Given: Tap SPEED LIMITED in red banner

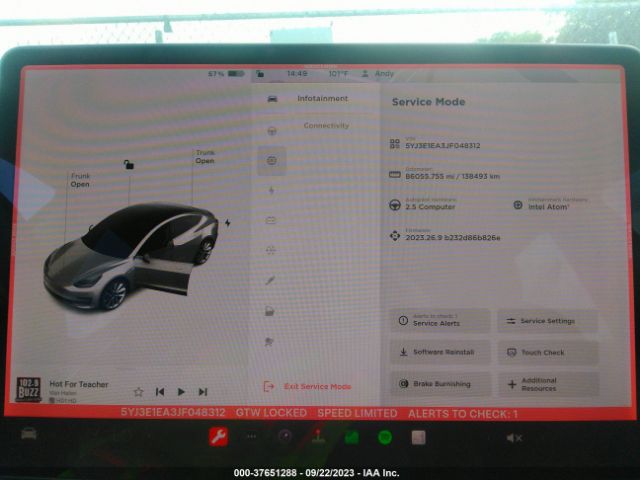Looking at the screenshot, I should pyautogui.click(x=357, y=413).
